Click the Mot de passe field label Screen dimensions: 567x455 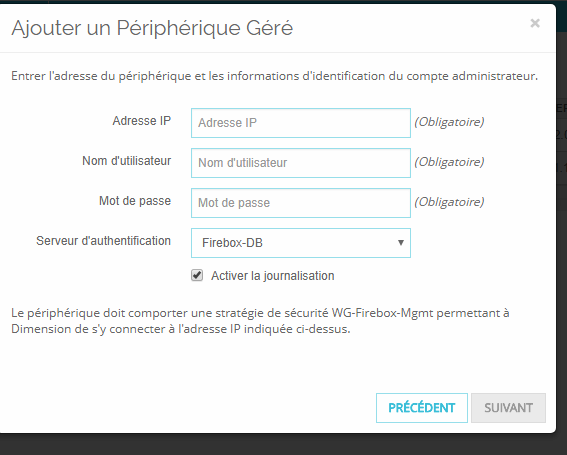(135, 201)
